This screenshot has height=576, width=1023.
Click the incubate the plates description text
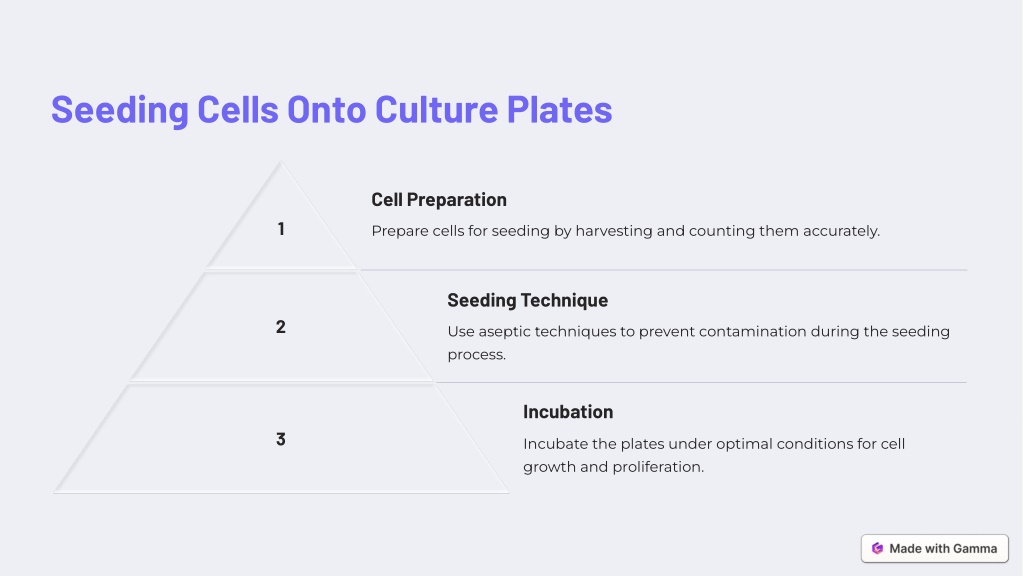(714, 455)
